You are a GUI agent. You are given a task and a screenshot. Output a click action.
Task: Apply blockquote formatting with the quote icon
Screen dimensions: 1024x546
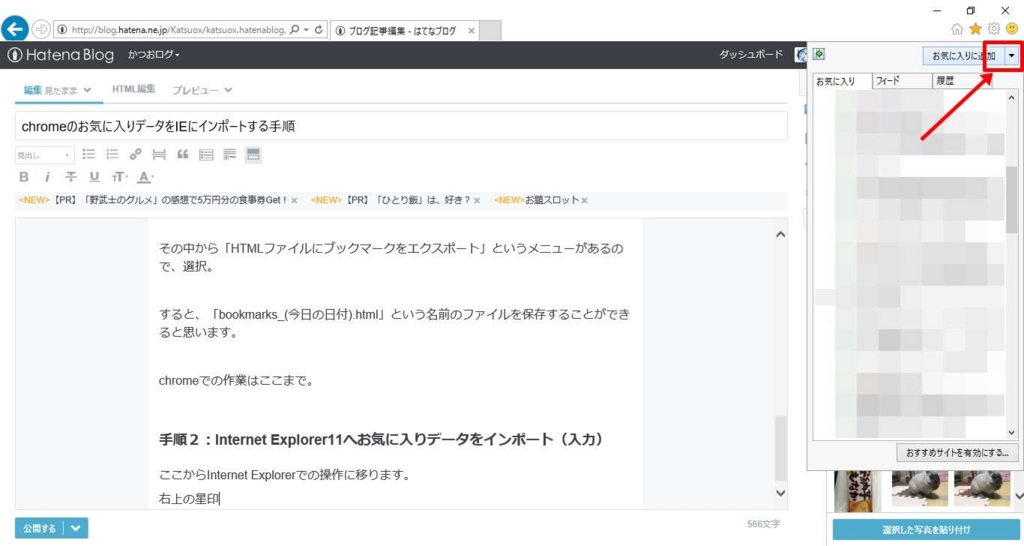click(x=183, y=154)
